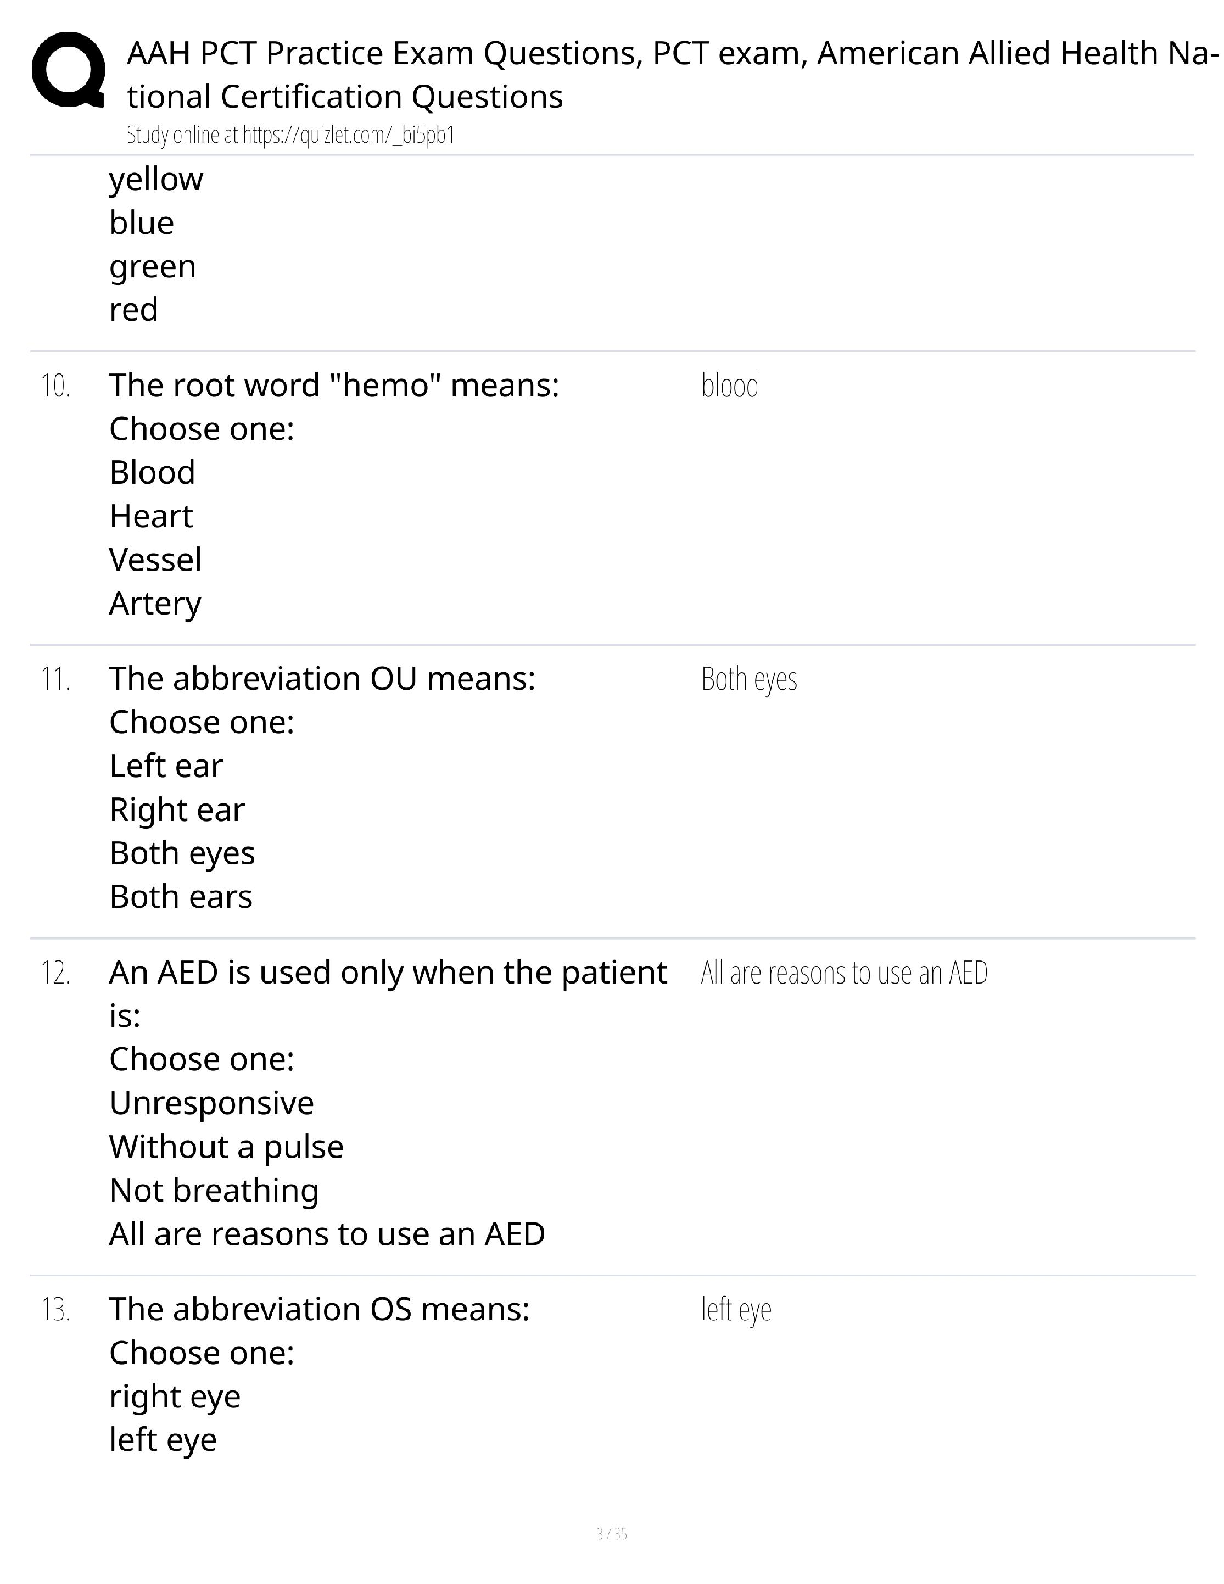
Task: Click the 'Both eyes' answer on right
Action: click(749, 679)
